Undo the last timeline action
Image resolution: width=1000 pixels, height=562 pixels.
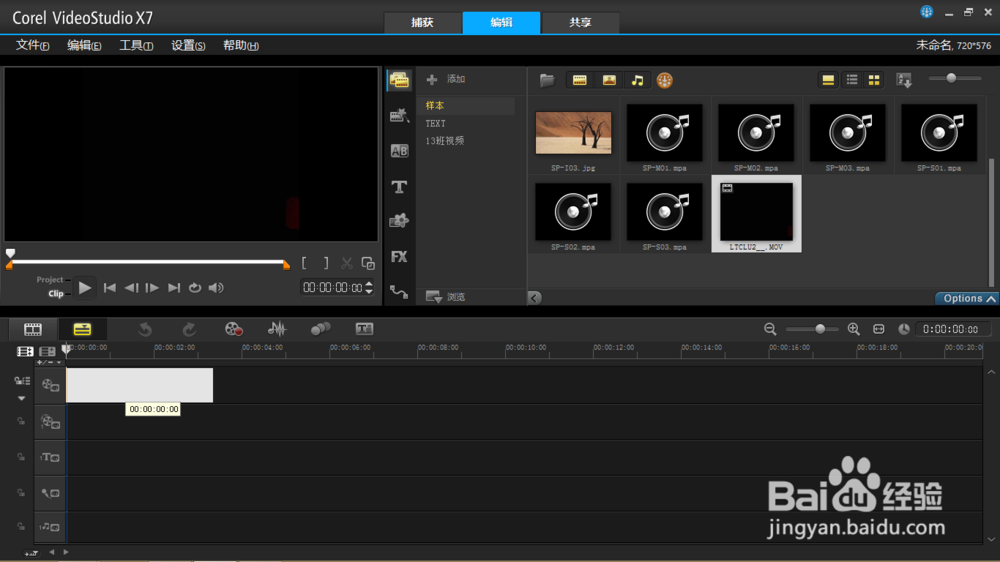(x=145, y=329)
